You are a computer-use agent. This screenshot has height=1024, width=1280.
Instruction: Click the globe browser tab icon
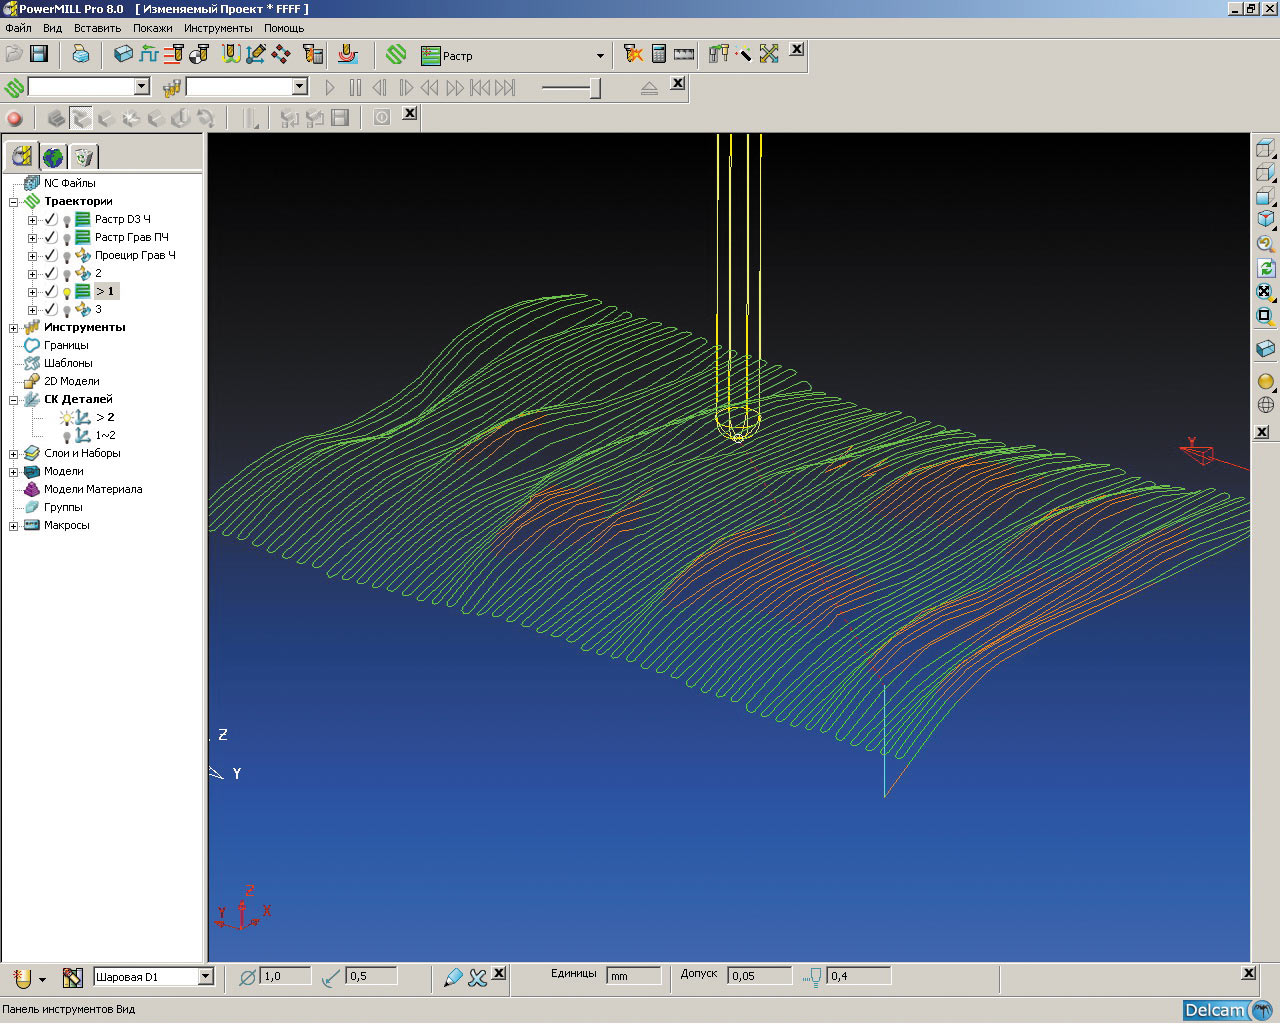53,156
